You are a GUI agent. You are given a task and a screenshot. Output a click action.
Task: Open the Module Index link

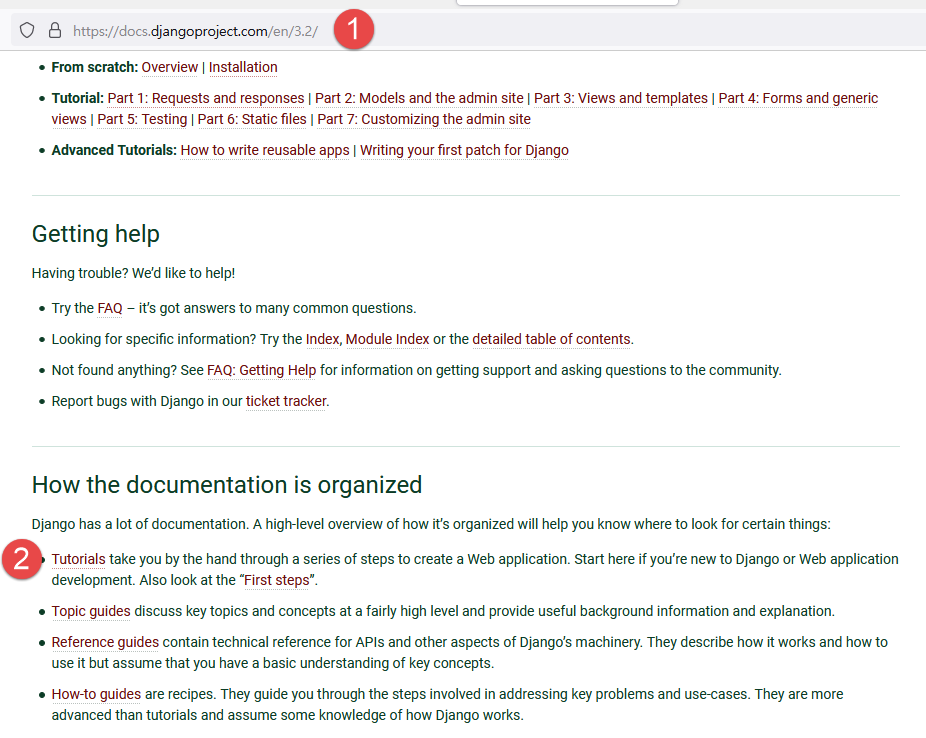387,339
